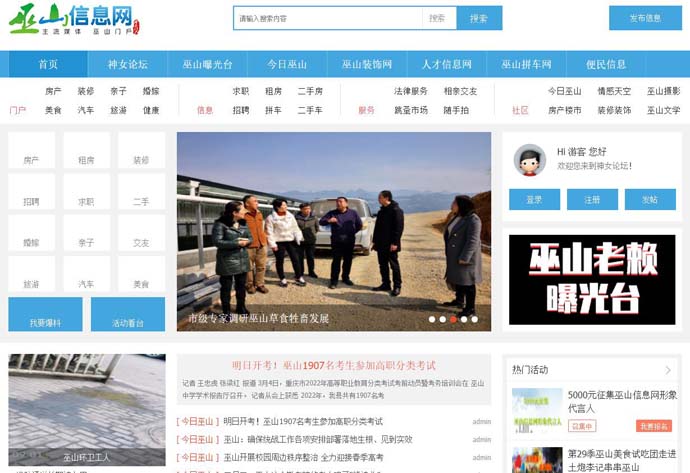Screen dimensions: 690x473
Task: Click the blue 搜索 search button
Action: click(479, 18)
